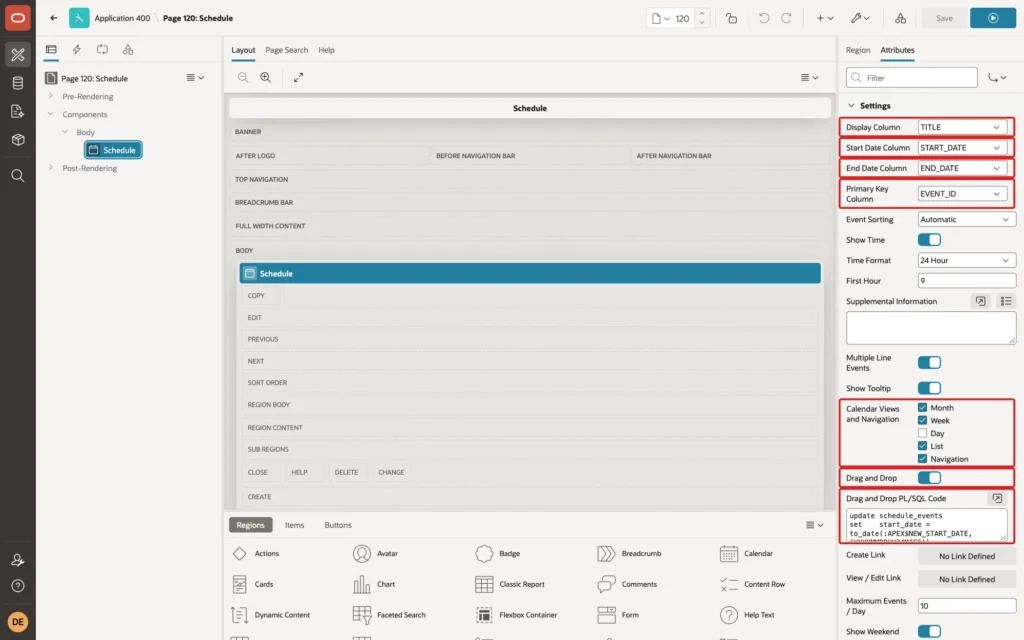Screen dimensions: 1024x640
Task: Check the Day calendar view checkbox
Action: 923,433
